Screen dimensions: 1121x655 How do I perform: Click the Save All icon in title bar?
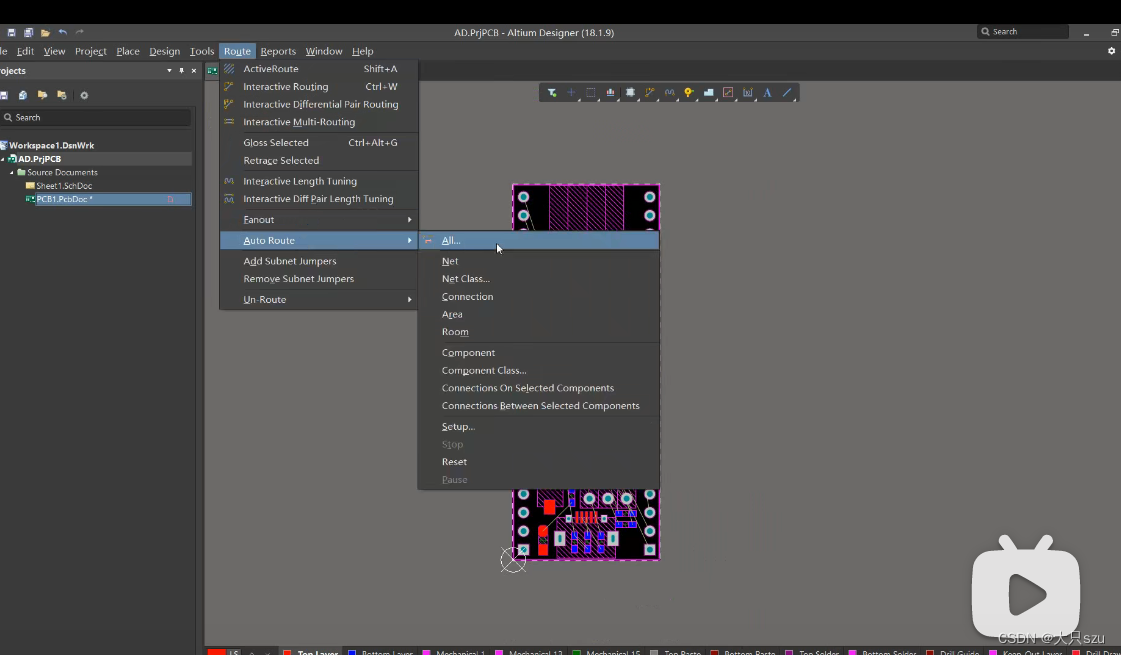pyautogui.click(x=29, y=32)
